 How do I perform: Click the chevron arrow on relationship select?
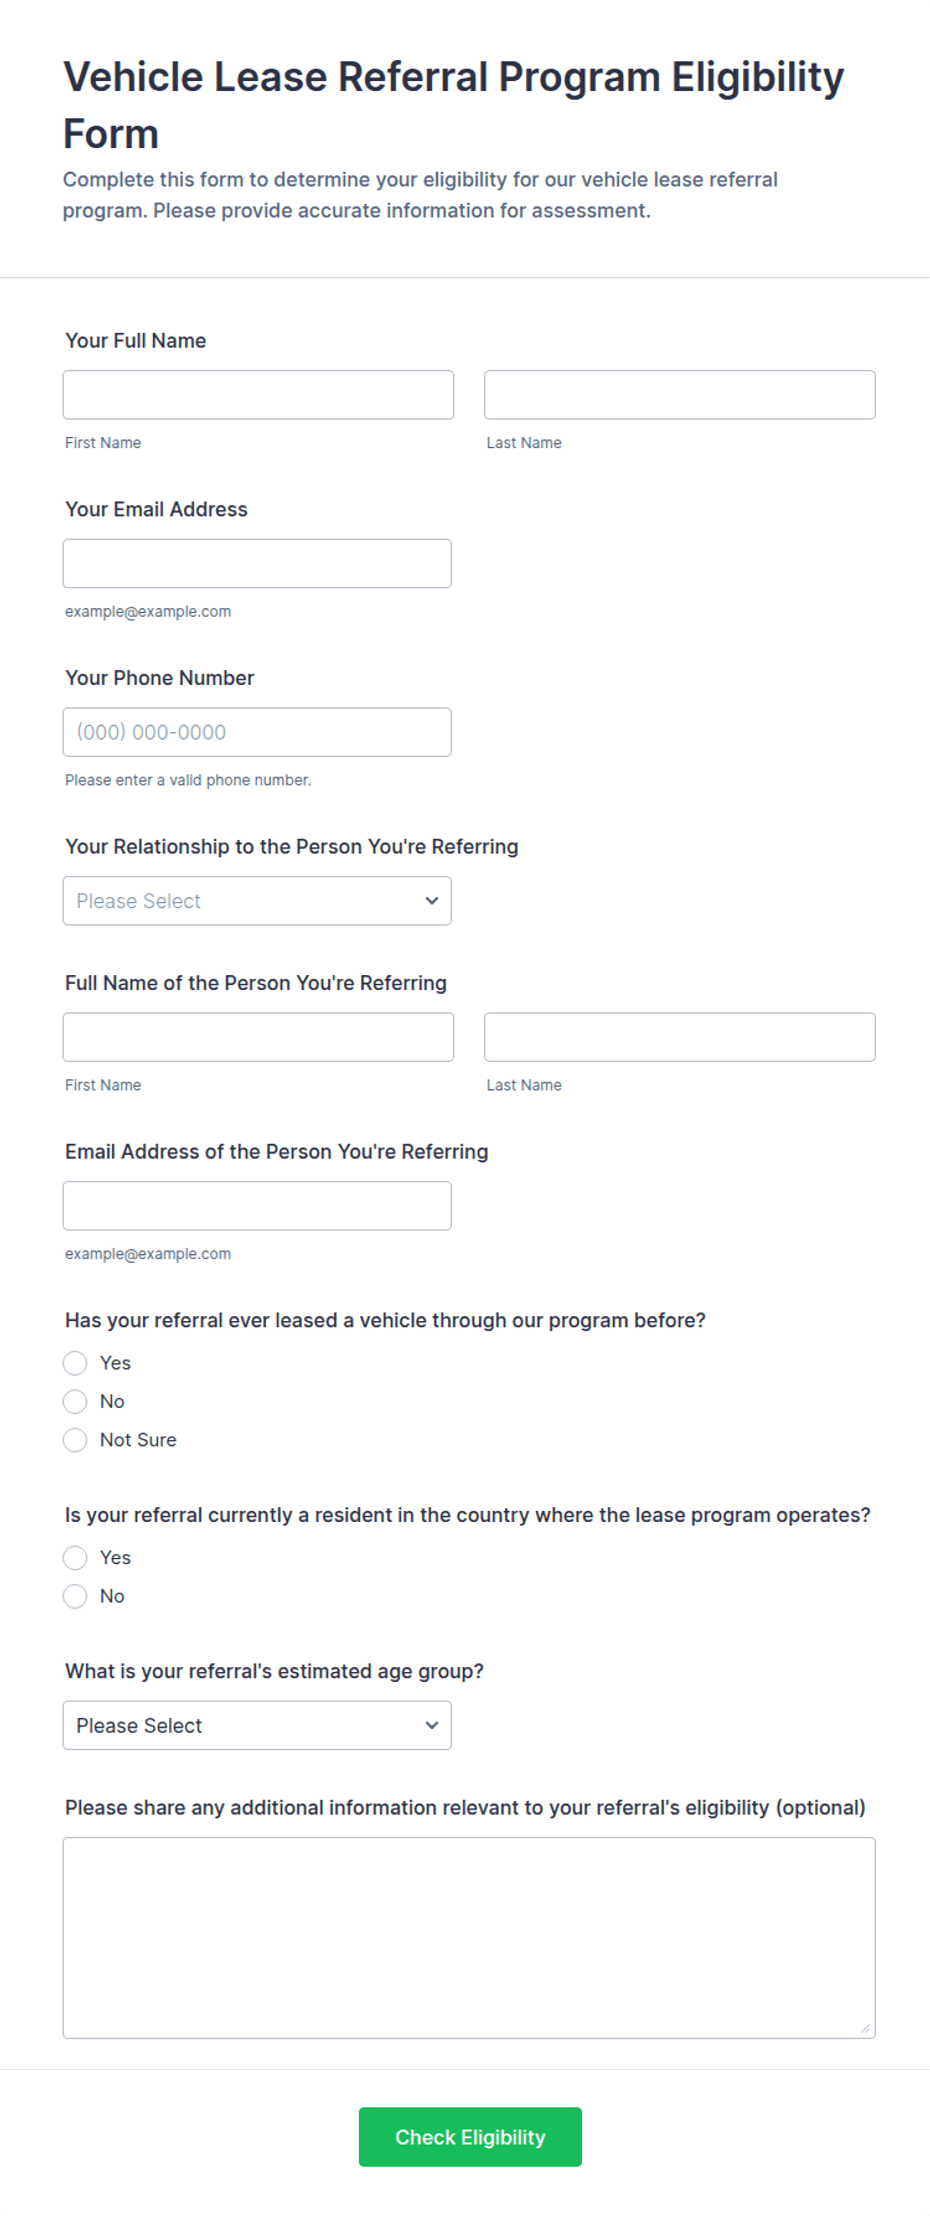pos(432,901)
